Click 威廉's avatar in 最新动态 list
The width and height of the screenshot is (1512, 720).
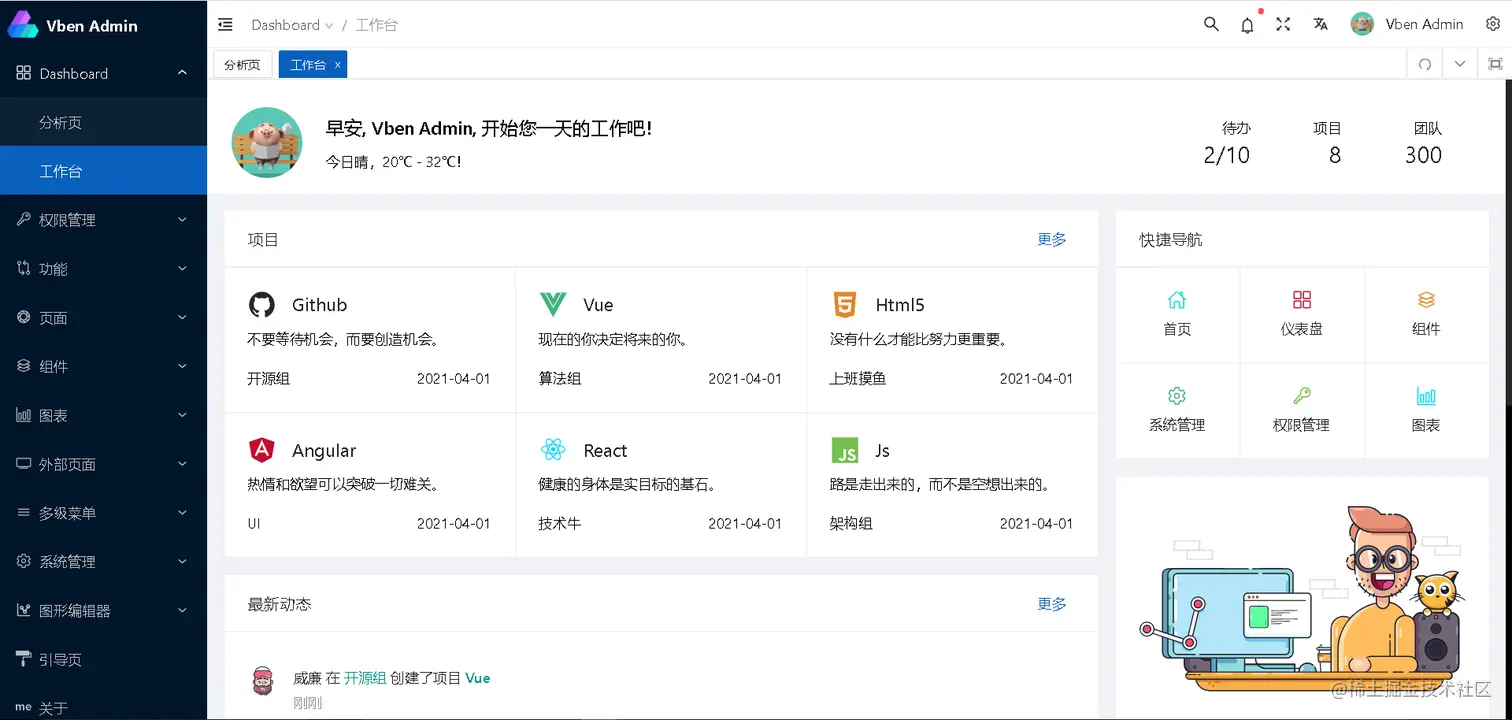tap(261, 682)
